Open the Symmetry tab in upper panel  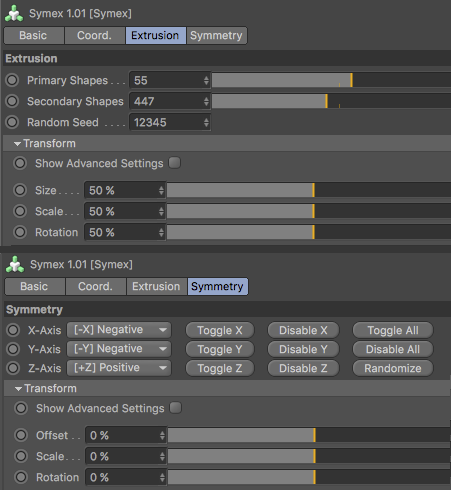(217, 35)
